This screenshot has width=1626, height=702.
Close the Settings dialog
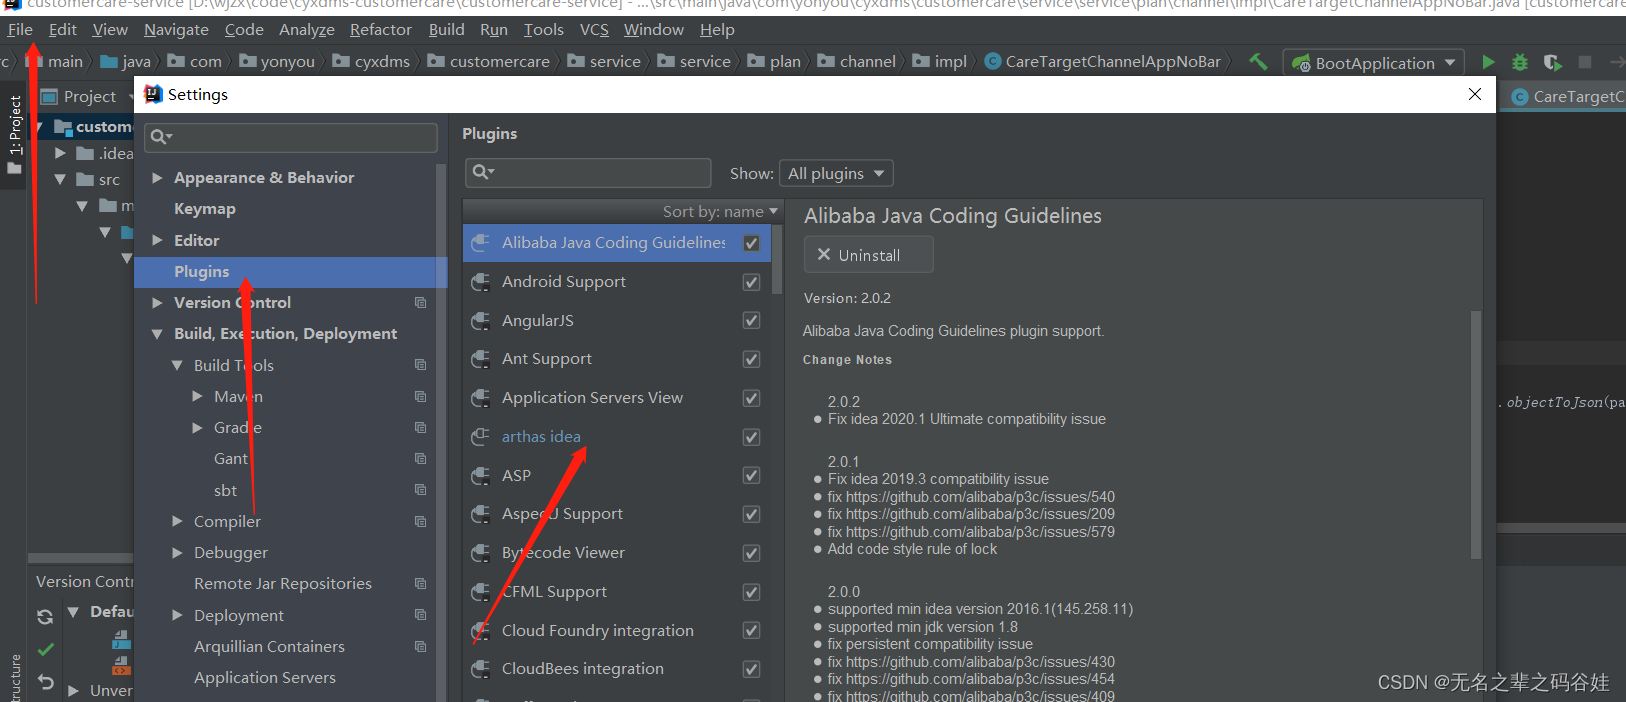click(1475, 94)
